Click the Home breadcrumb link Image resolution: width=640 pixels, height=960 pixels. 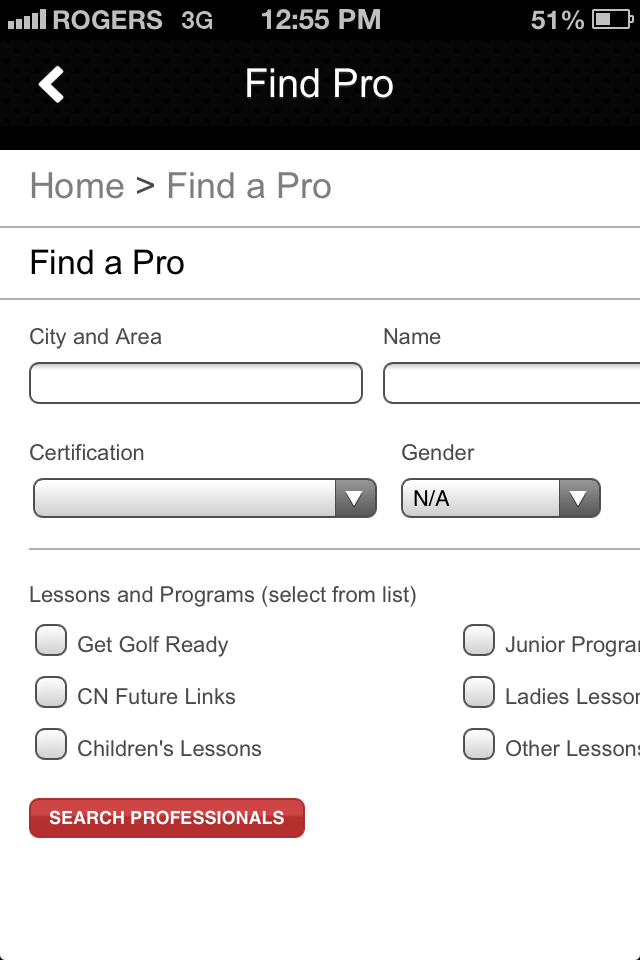pyautogui.click(x=77, y=186)
